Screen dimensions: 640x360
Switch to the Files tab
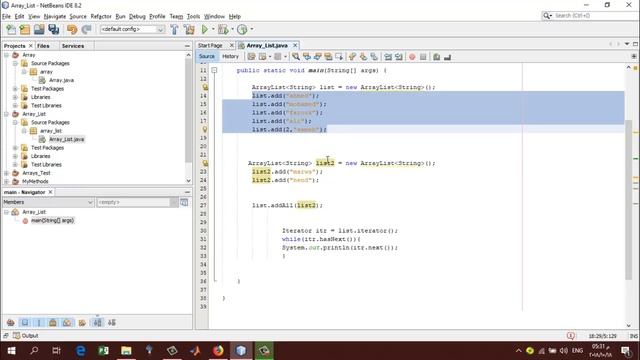pyautogui.click(x=43, y=46)
